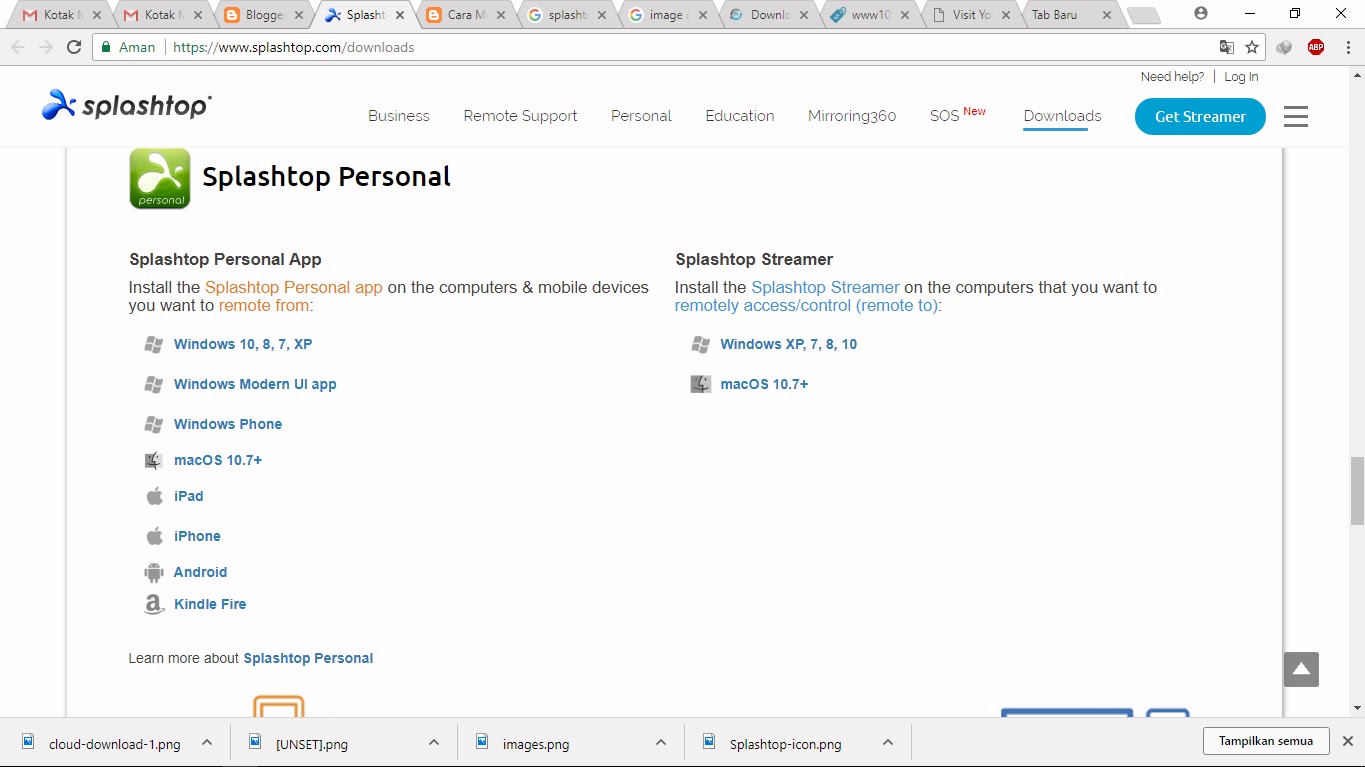Select the Windows icon next to Windows Phone
This screenshot has width=1365, height=767.
click(154, 423)
